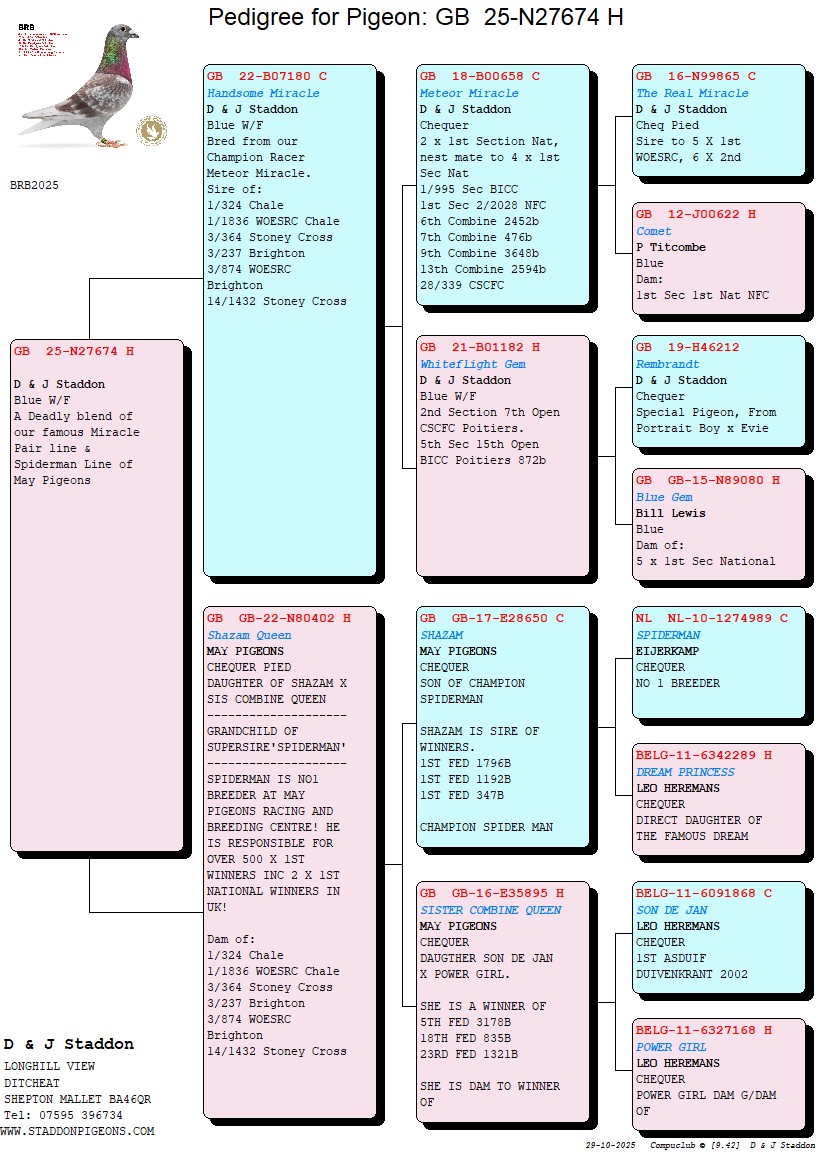
Task: Click the bold 'D & J Staddon' loft heading
Action: [69, 1044]
